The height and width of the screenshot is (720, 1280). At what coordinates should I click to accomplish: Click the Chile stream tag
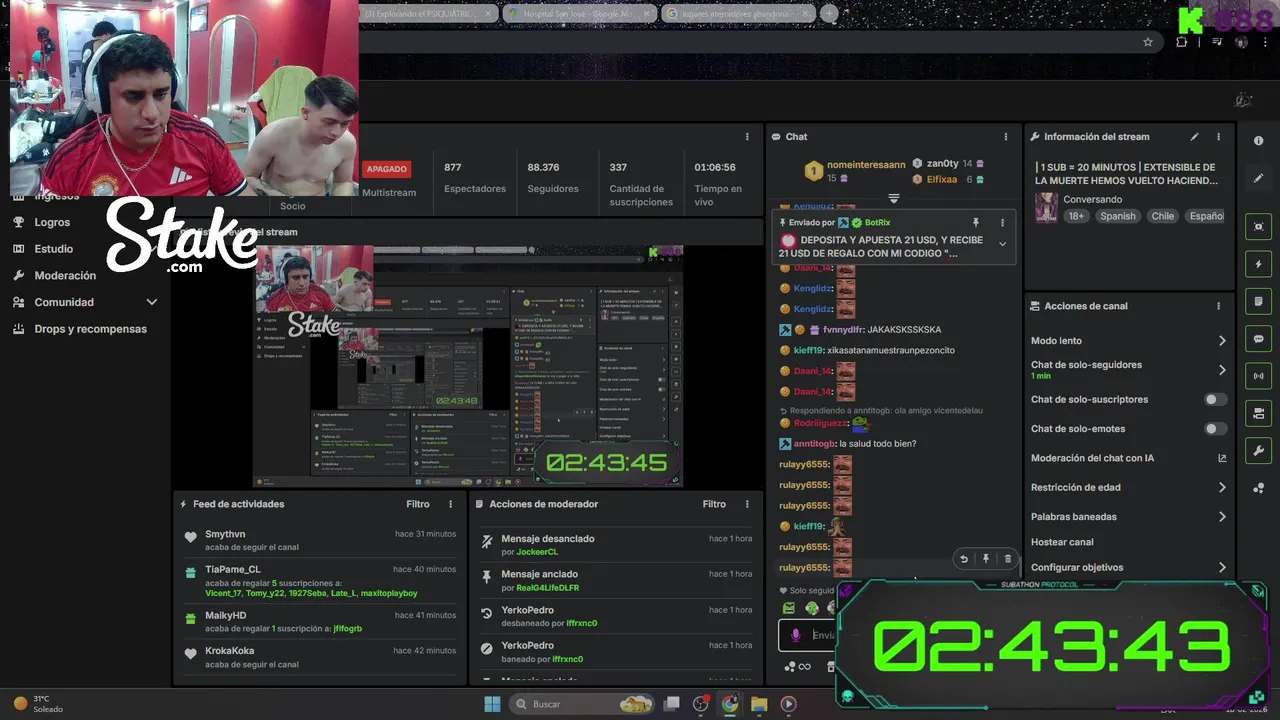pos(1162,216)
